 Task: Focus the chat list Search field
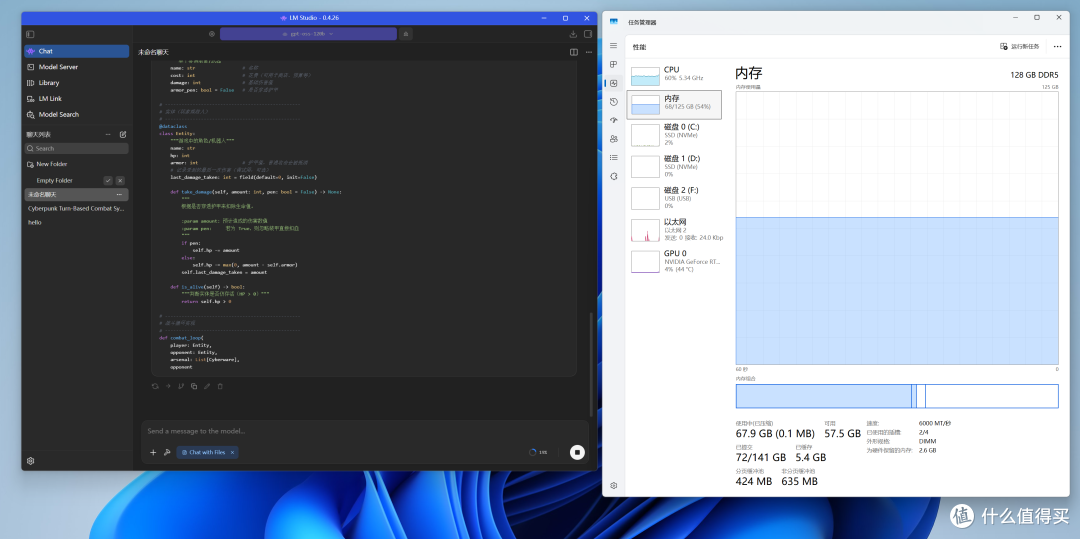(x=76, y=148)
